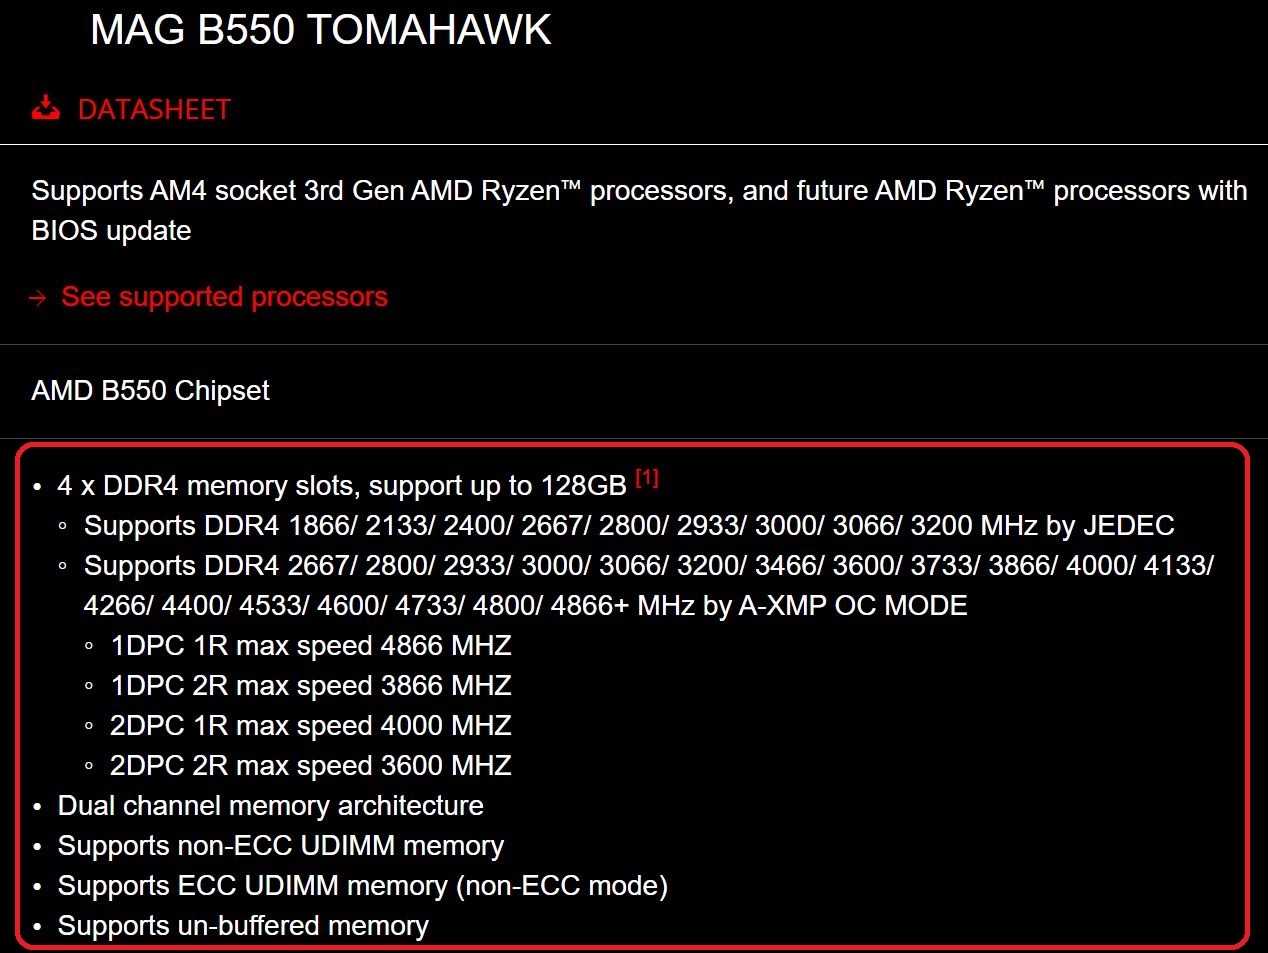Viewport: 1268px width, 953px height.
Task: Click the Supports non-ECC UDIMM memory bullet
Action: coord(280,846)
